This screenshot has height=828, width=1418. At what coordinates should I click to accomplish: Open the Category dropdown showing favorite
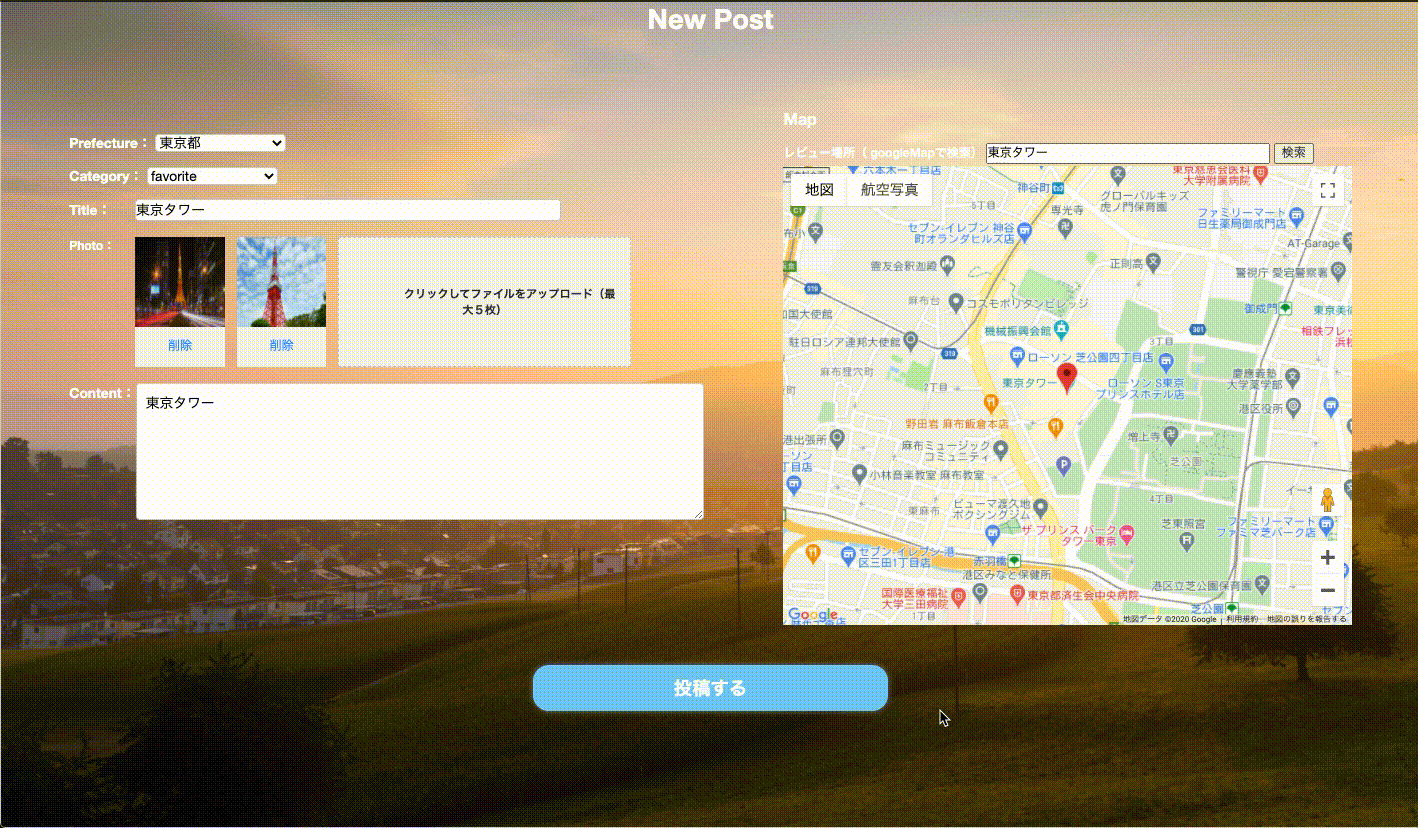(212, 176)
